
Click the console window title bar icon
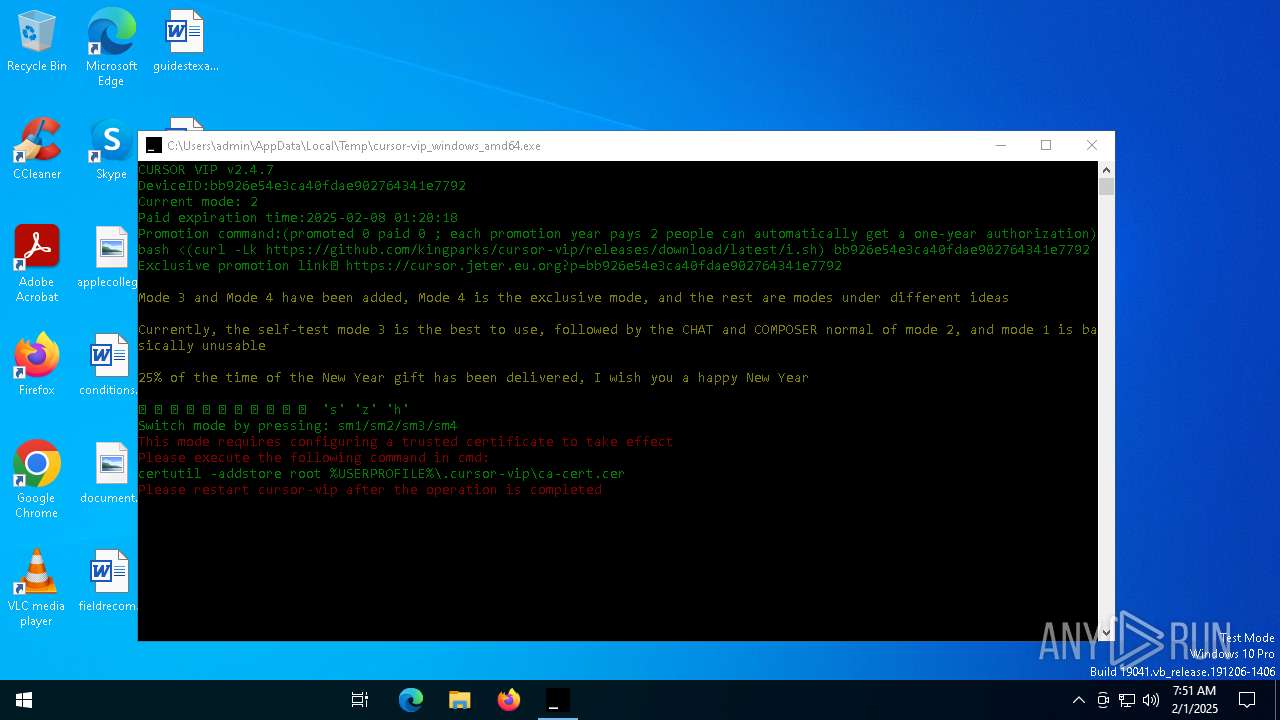pos(153,146)
